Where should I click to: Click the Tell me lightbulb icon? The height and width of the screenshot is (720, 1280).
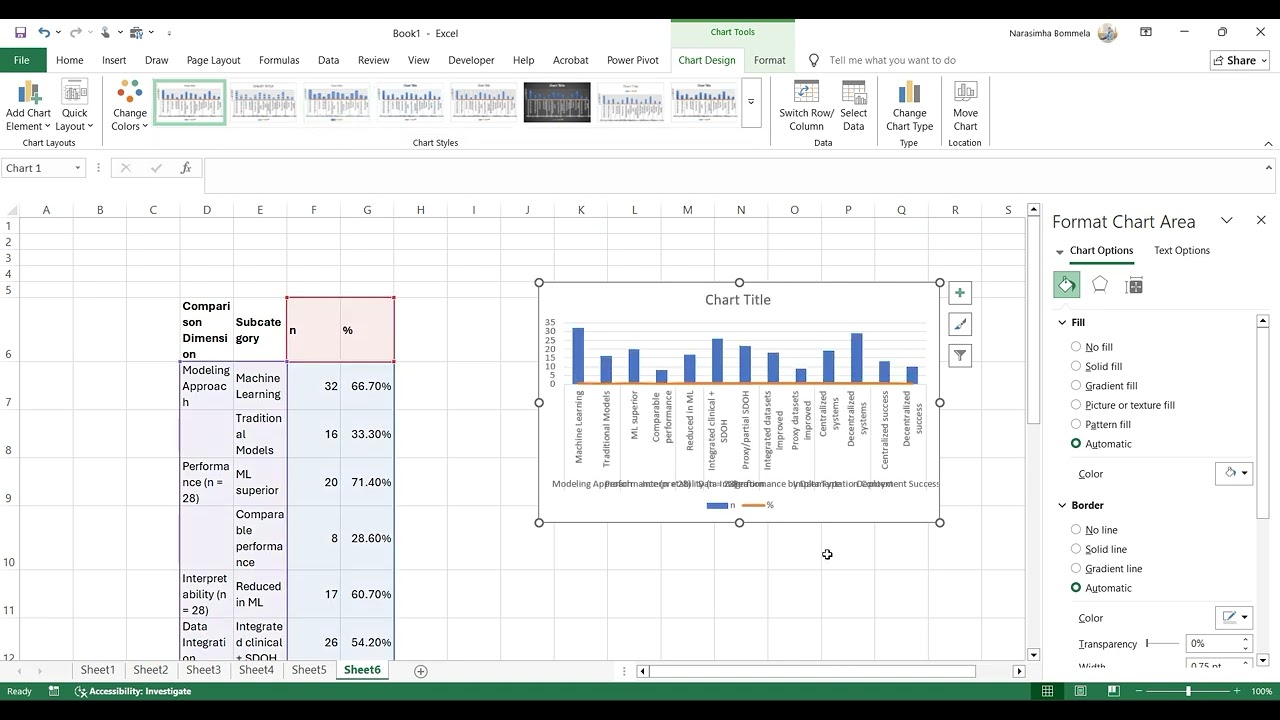[813, 60]
